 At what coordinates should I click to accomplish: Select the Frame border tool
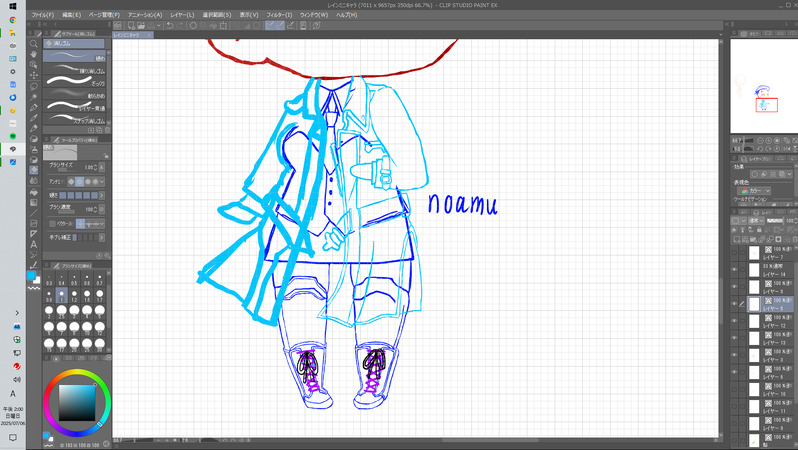[34, 223]
